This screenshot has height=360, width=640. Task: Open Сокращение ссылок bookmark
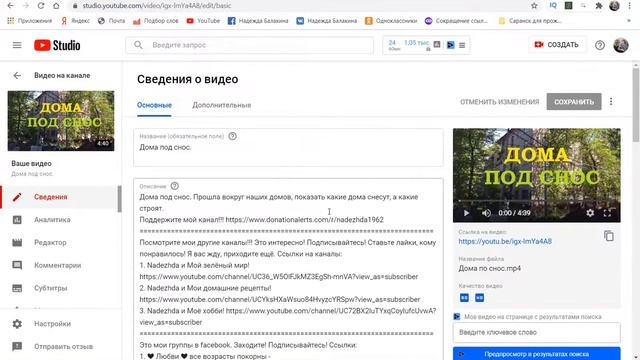[x=456, y=21]
